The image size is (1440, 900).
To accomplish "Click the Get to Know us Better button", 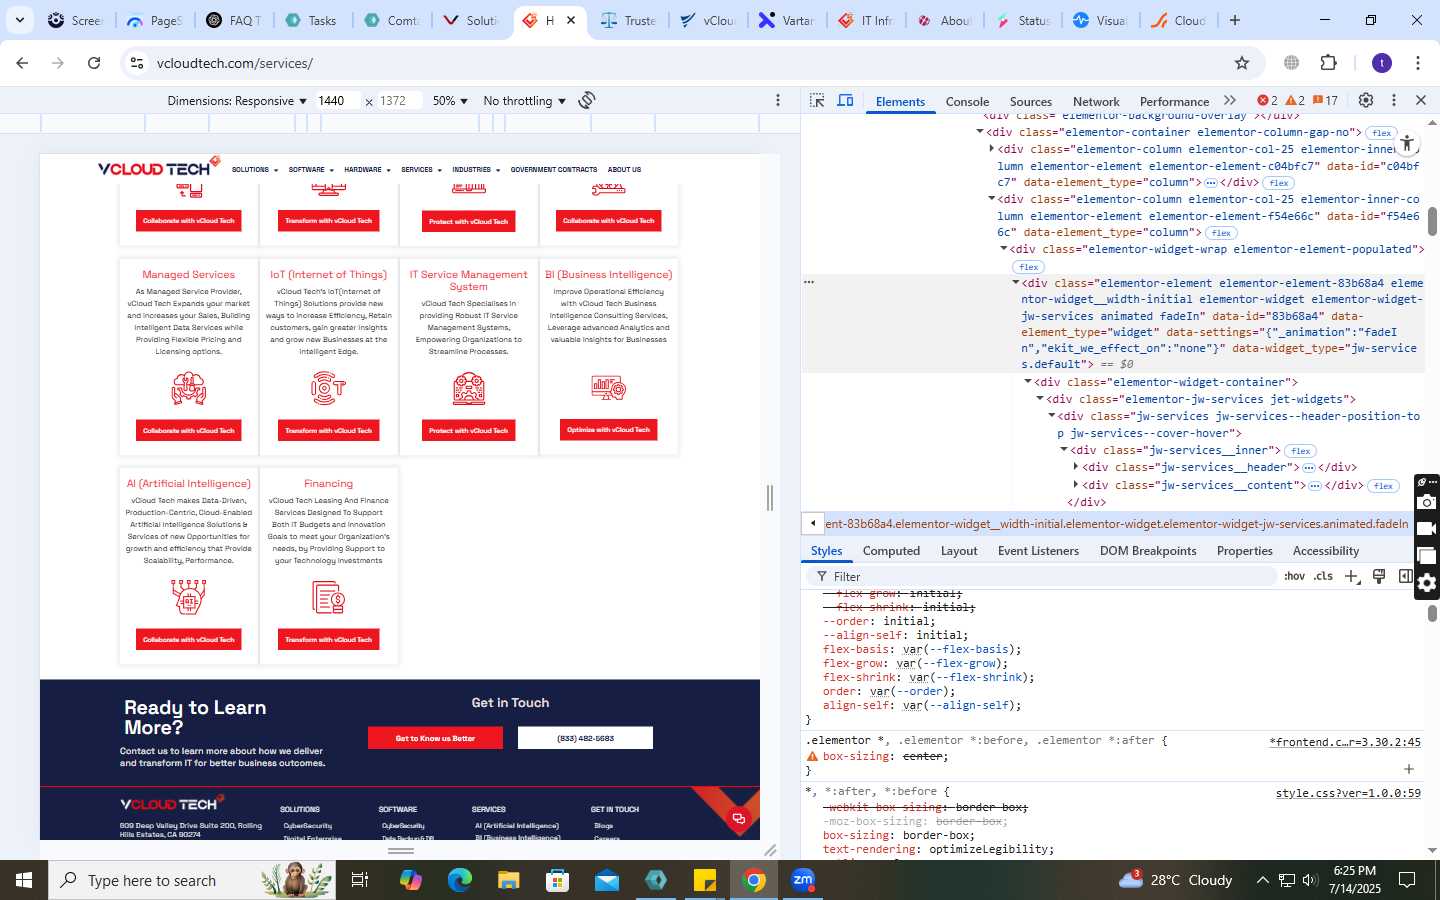I will tap(435, 738).
